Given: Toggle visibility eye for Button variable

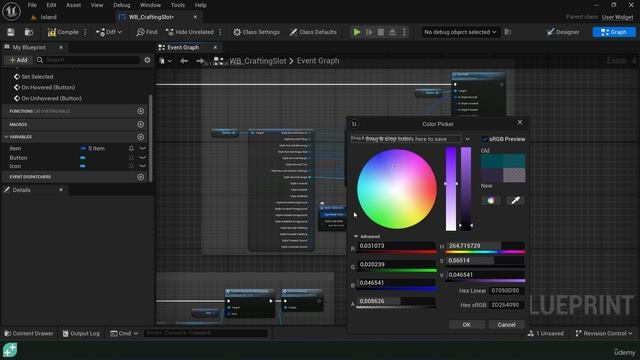Looking at the screenshot, I should tap(142, 158).
